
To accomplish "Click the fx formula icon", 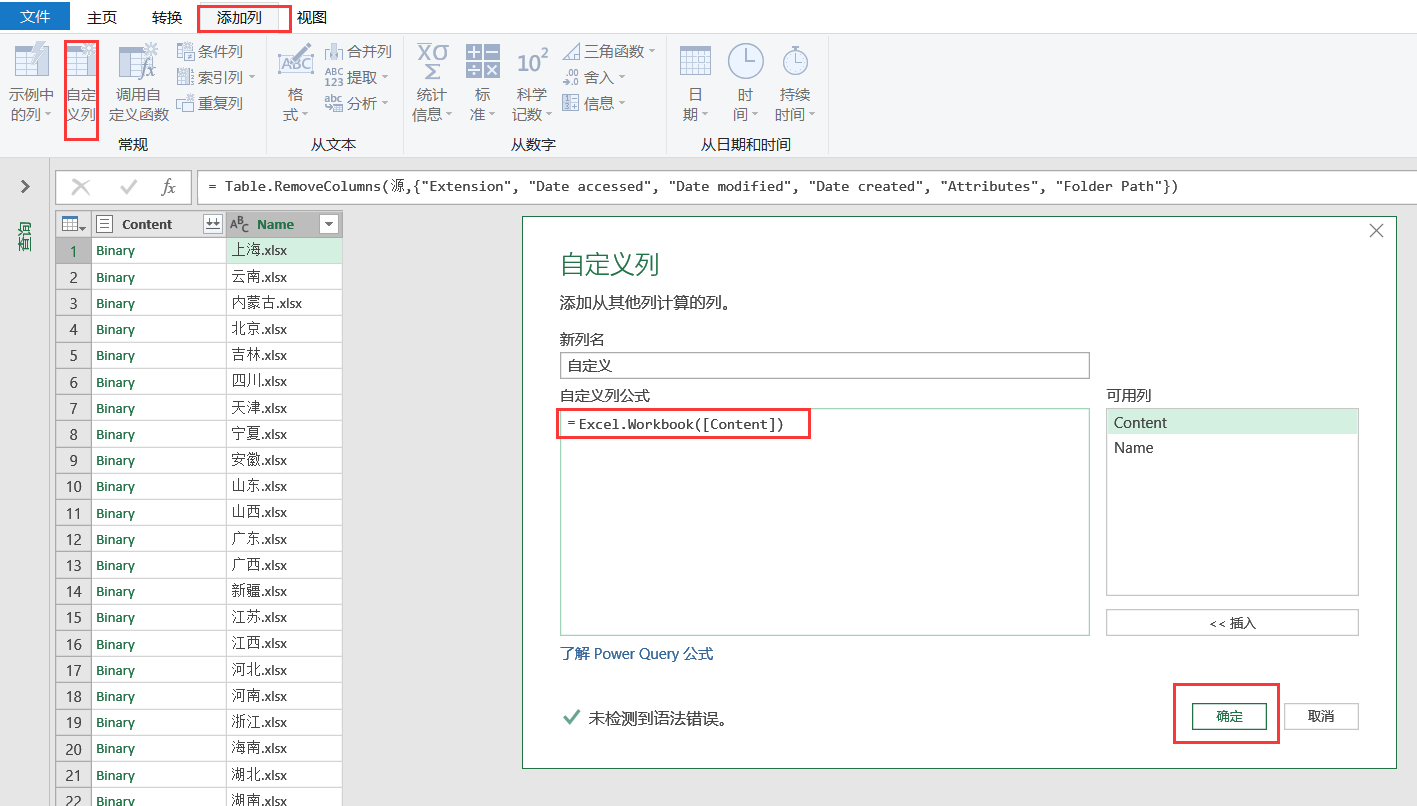I will pyautogui.click(x=169, y=187).
